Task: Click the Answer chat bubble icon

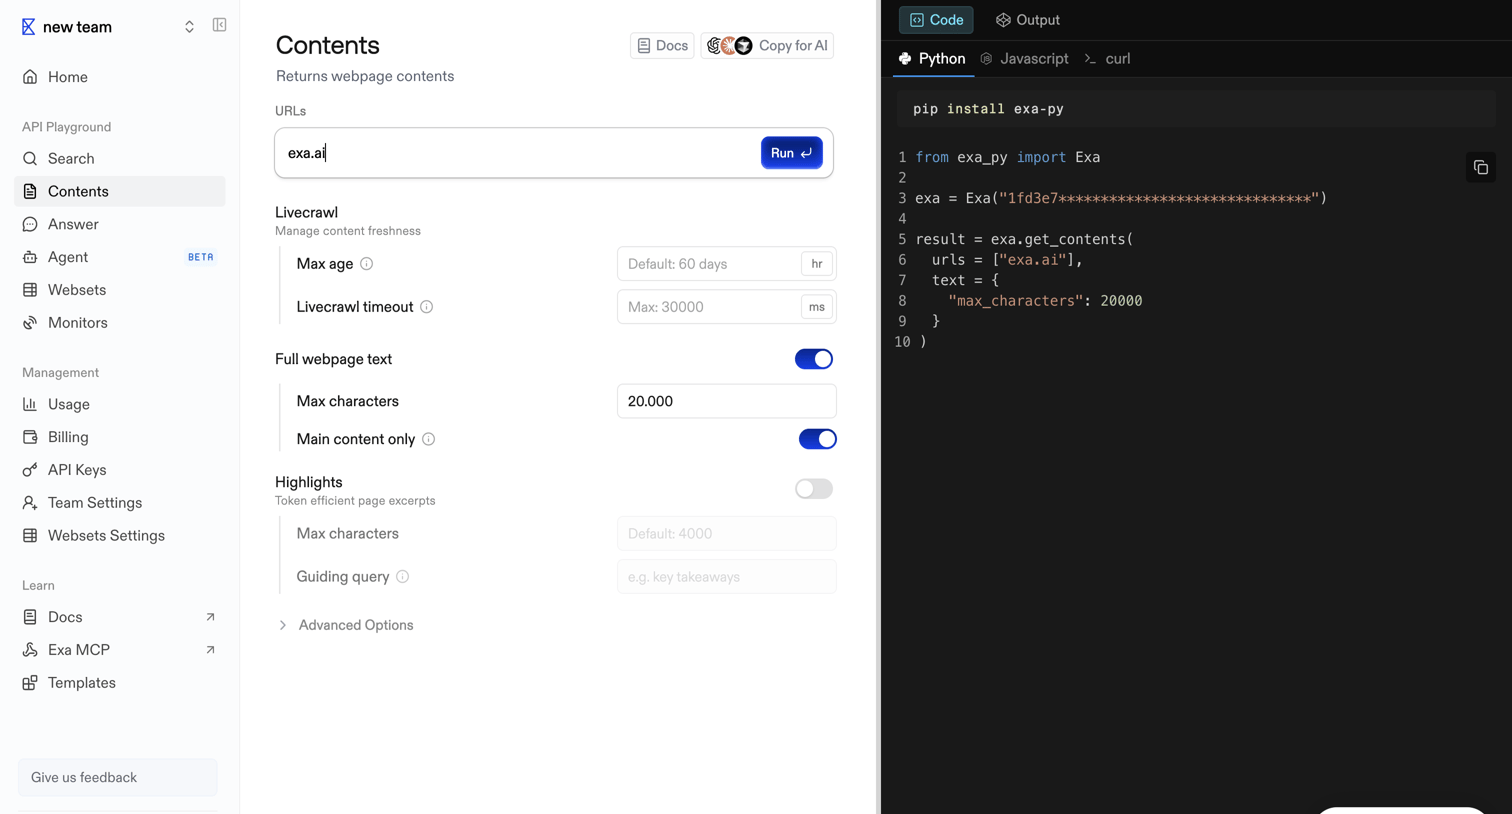Action: (x=30, y=224)
